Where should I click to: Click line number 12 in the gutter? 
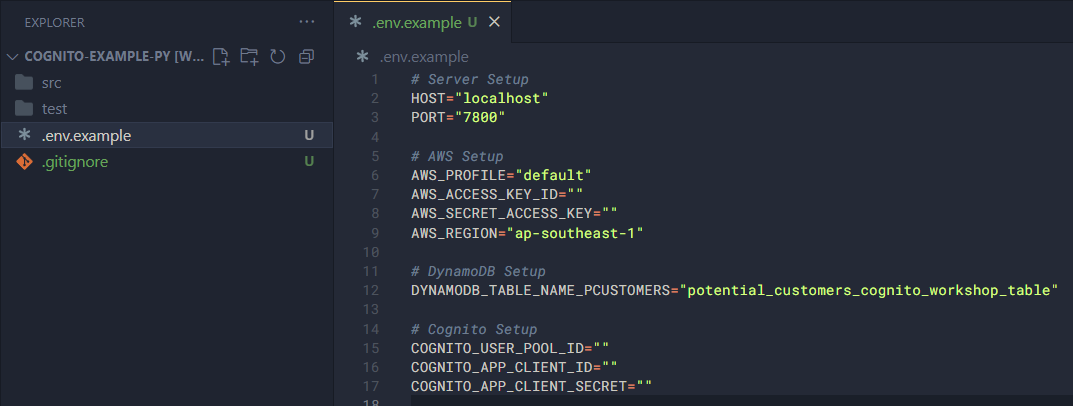point(373,291)
